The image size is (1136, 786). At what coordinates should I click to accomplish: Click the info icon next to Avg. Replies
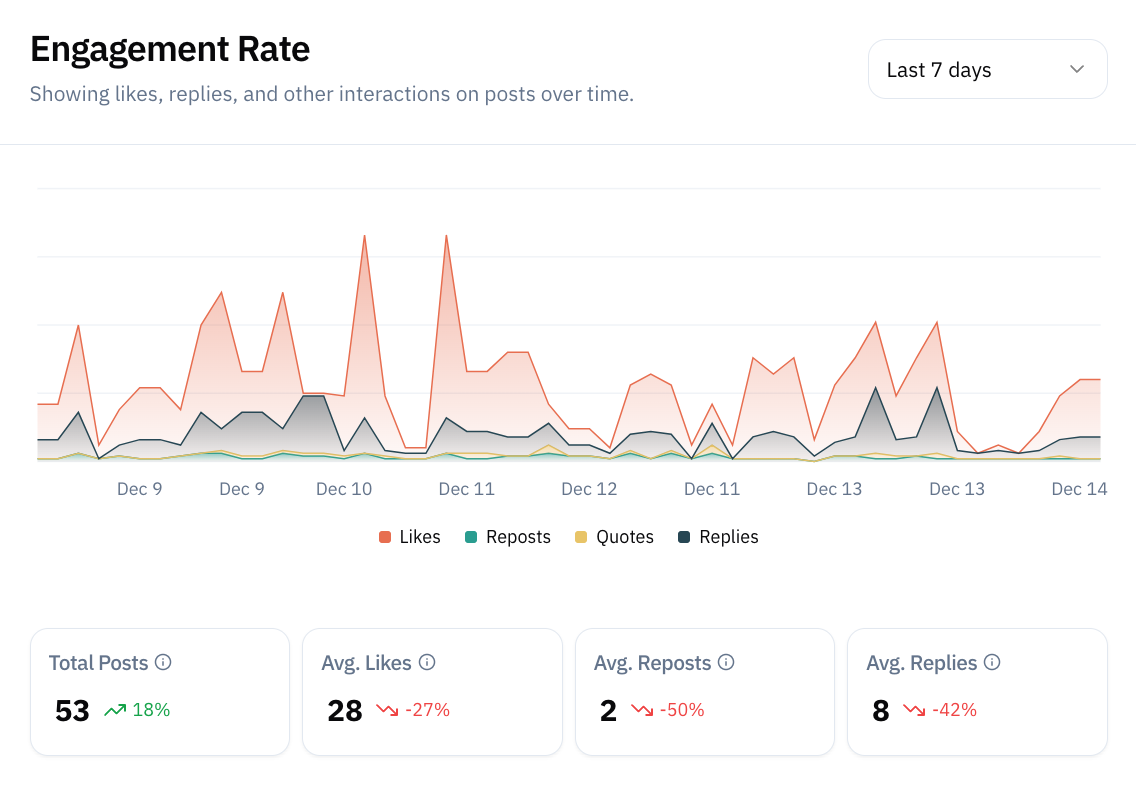coord(991,662)
